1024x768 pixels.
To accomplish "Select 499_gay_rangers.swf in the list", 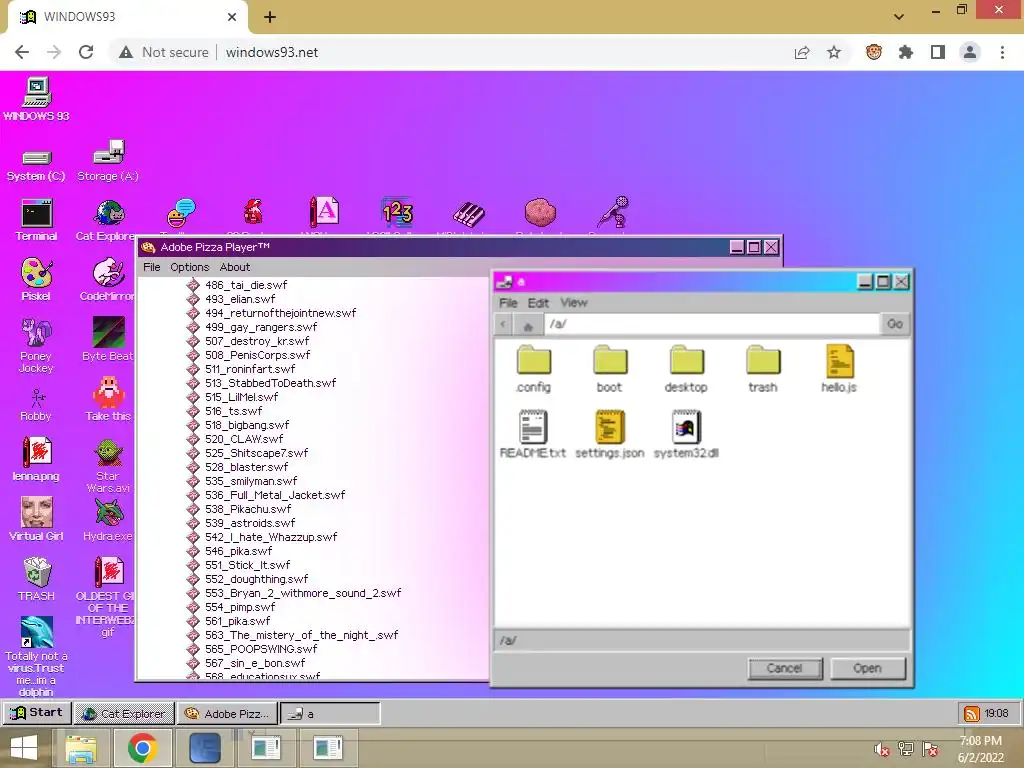I will pyautogui.click(x=261, y=327).
